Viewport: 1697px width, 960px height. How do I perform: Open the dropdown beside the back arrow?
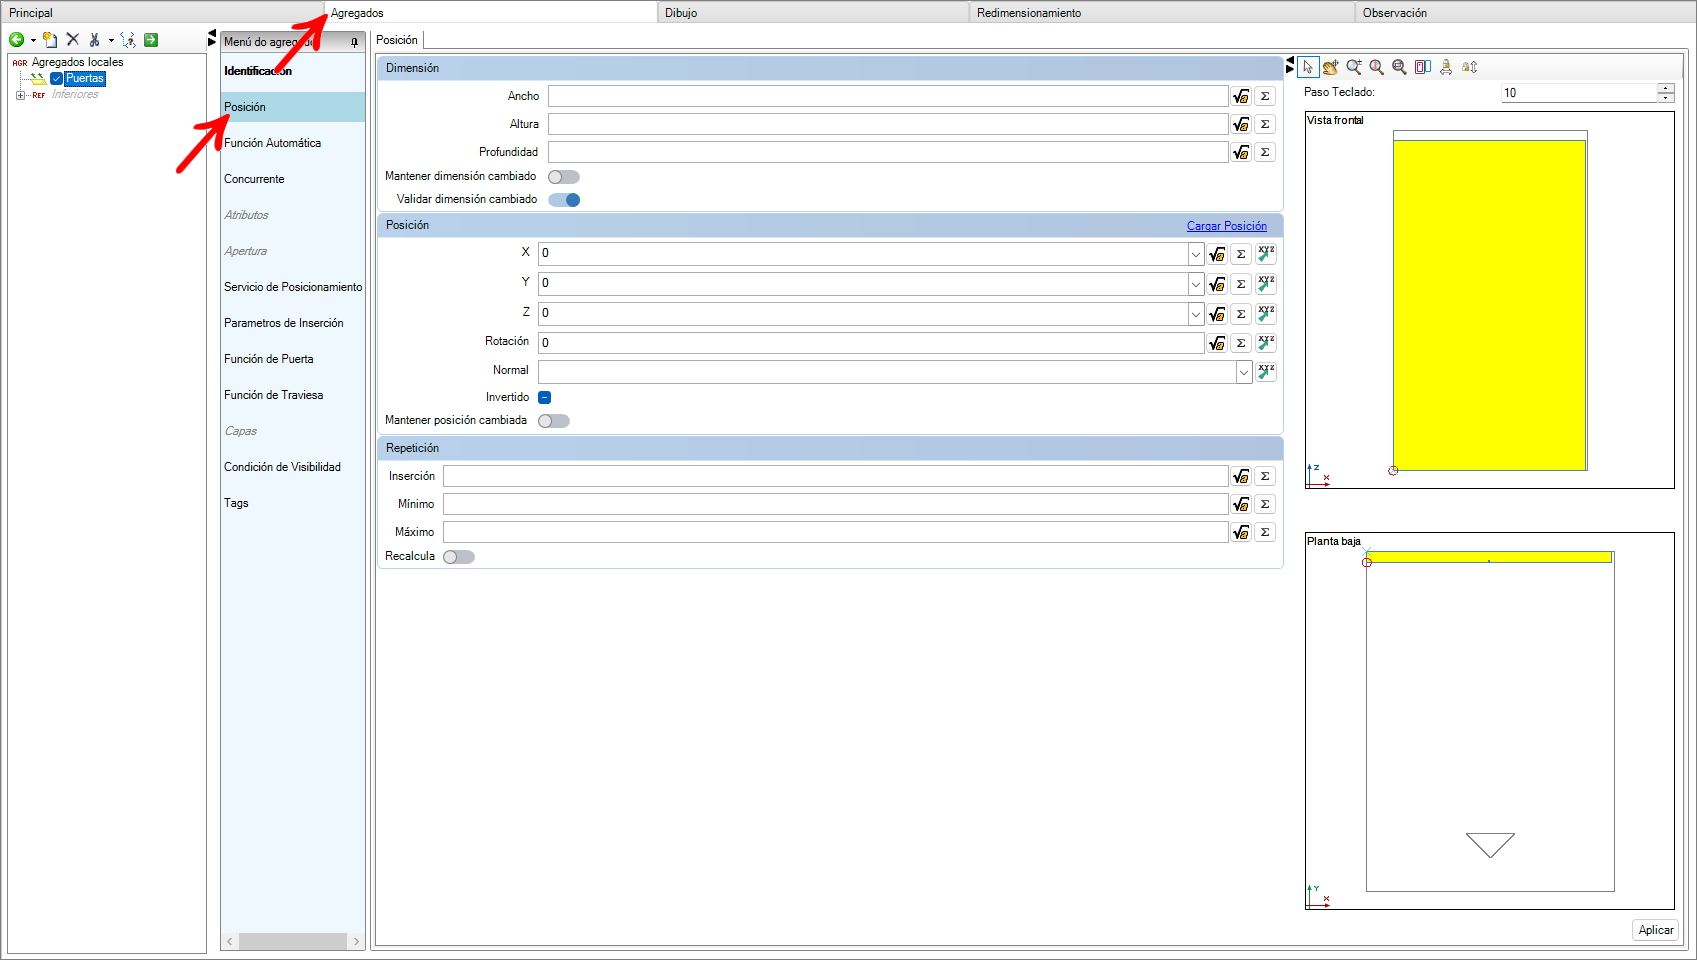pyautogui.click(x=33, y=41)
